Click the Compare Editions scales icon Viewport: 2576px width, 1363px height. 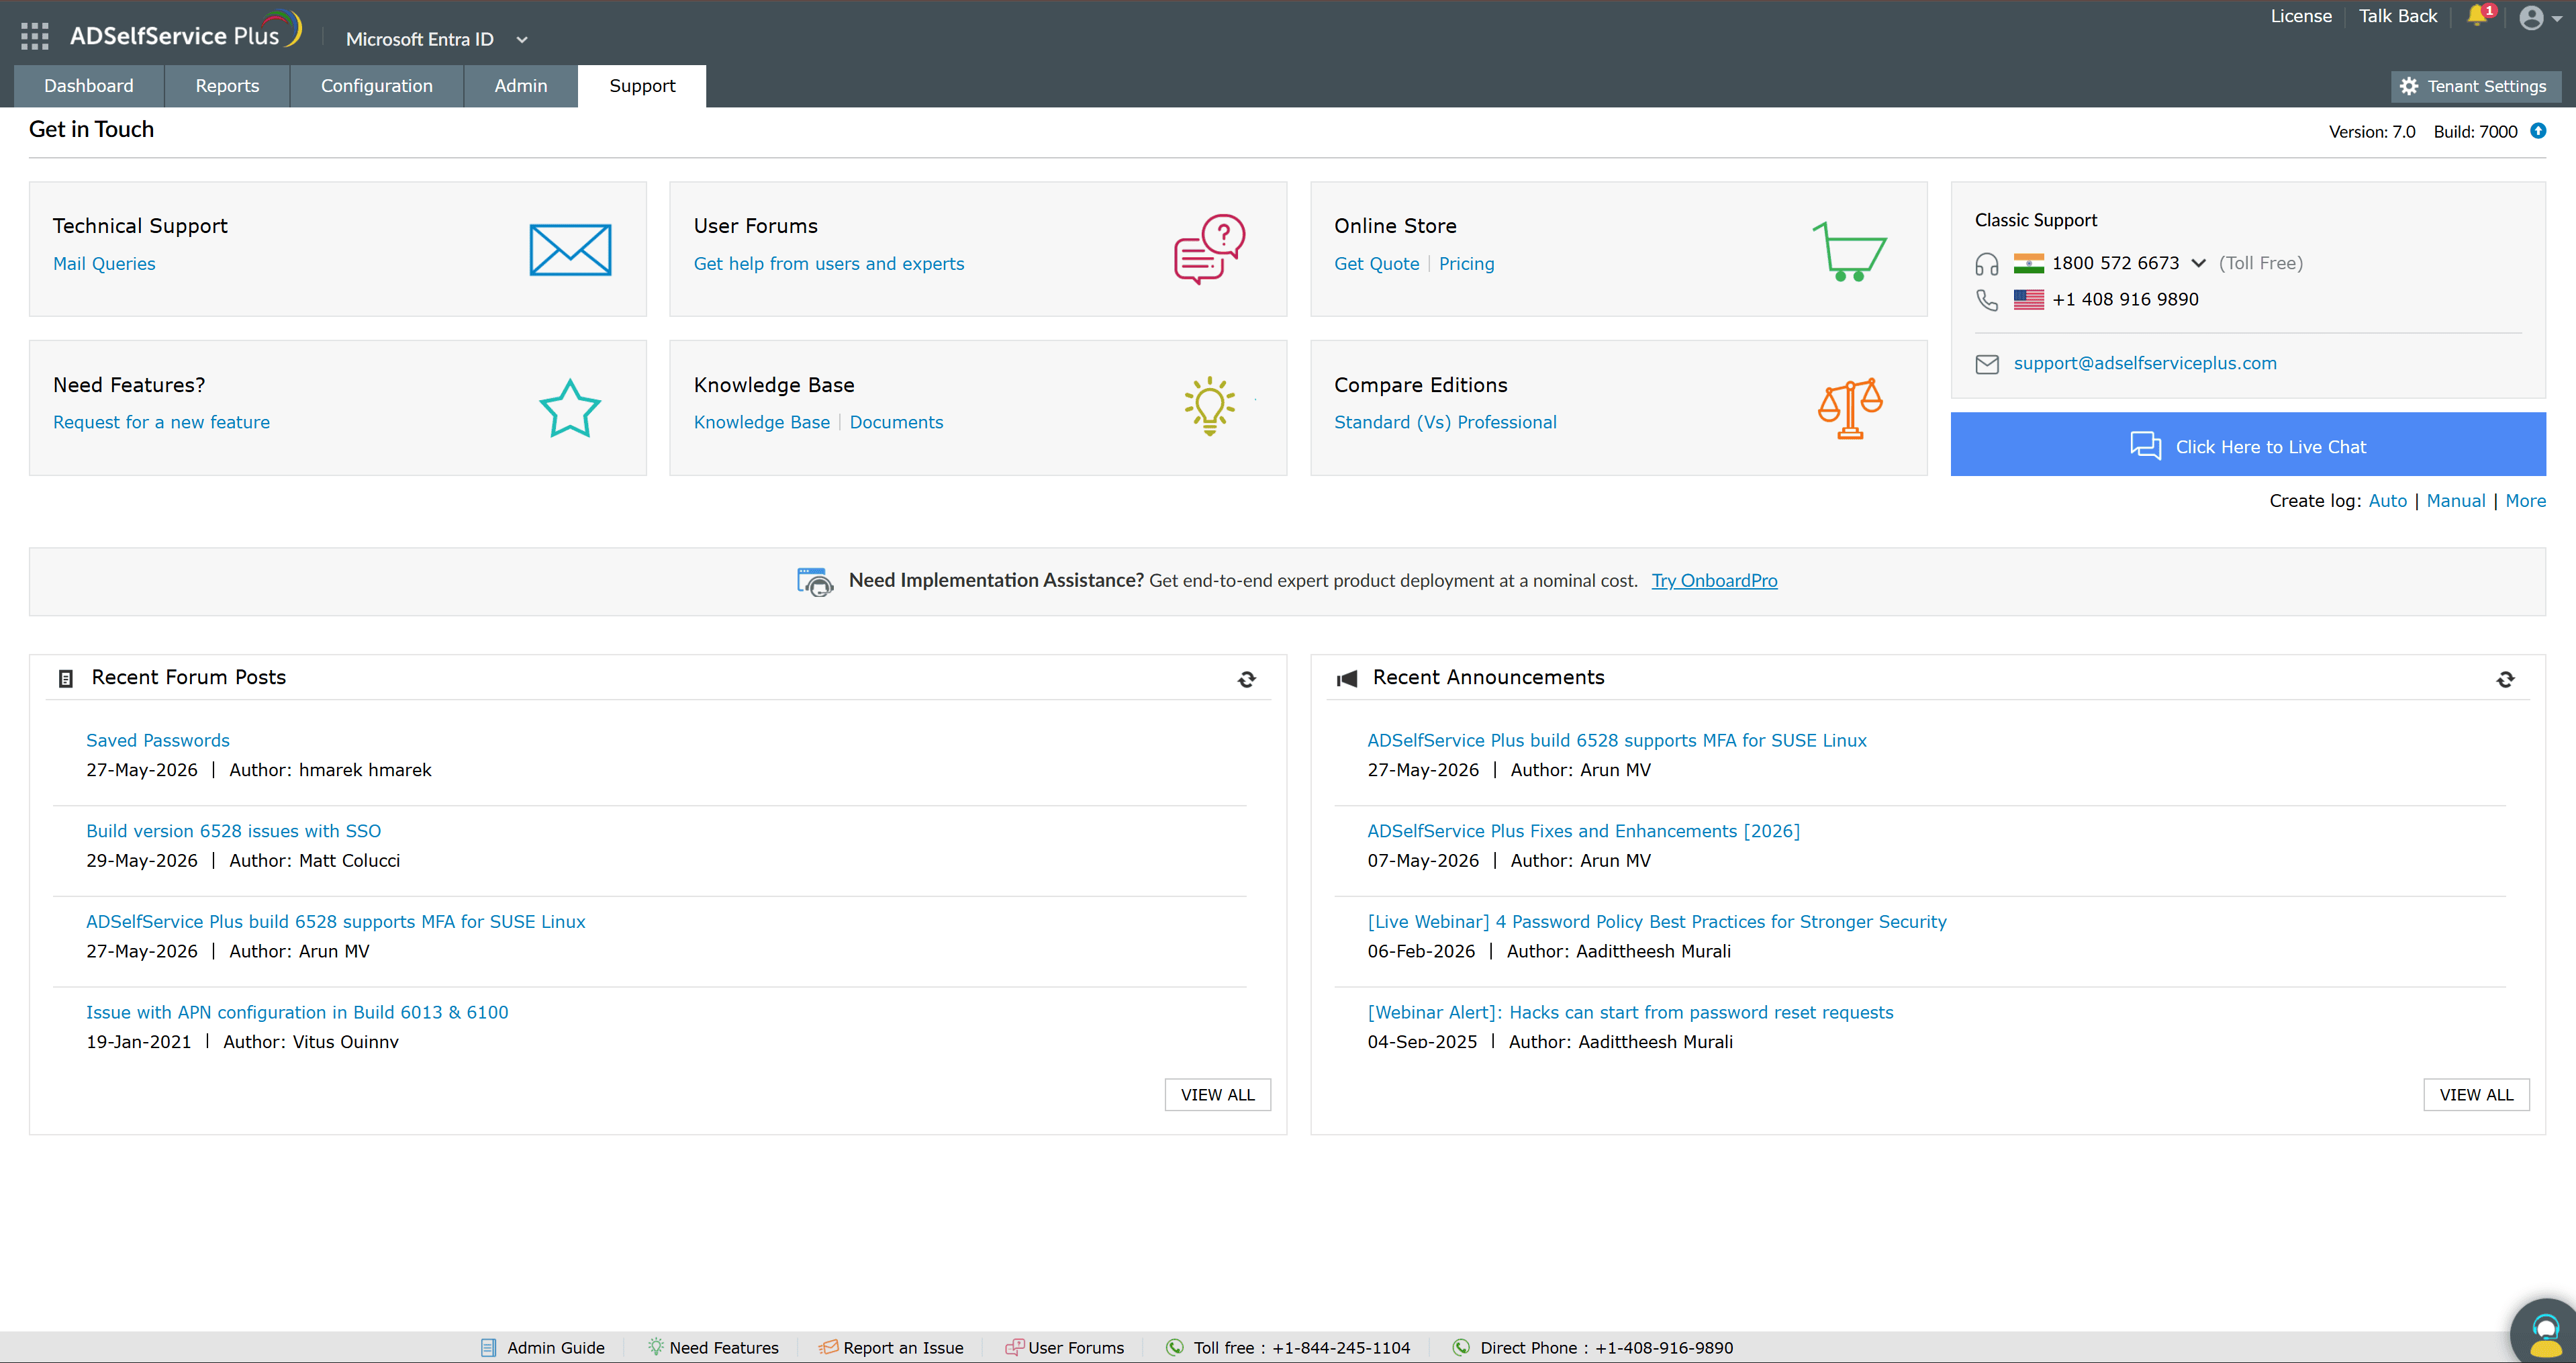point(1850,408)
